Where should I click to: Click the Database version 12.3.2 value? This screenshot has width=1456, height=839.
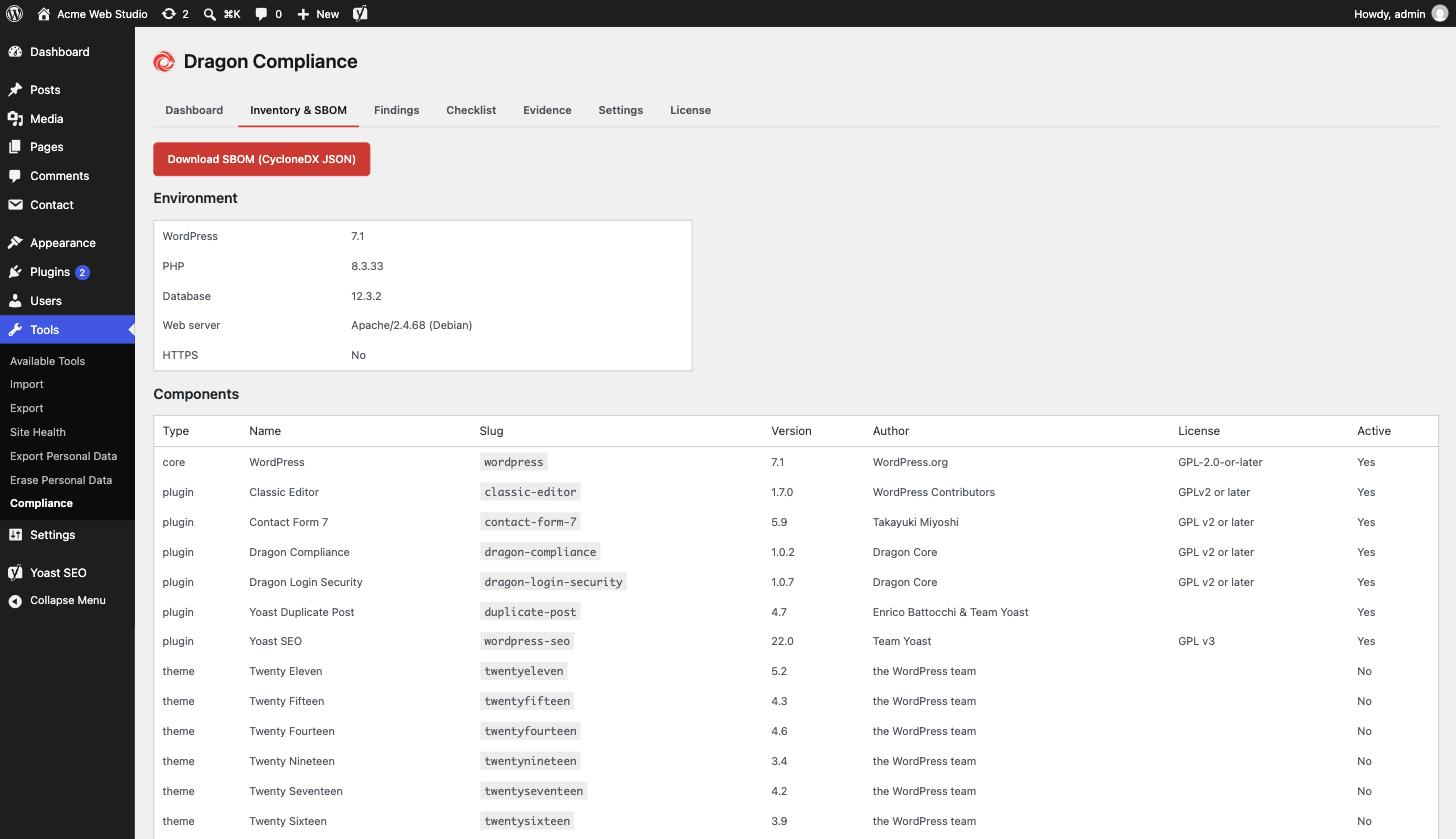(x=366, y=296)
